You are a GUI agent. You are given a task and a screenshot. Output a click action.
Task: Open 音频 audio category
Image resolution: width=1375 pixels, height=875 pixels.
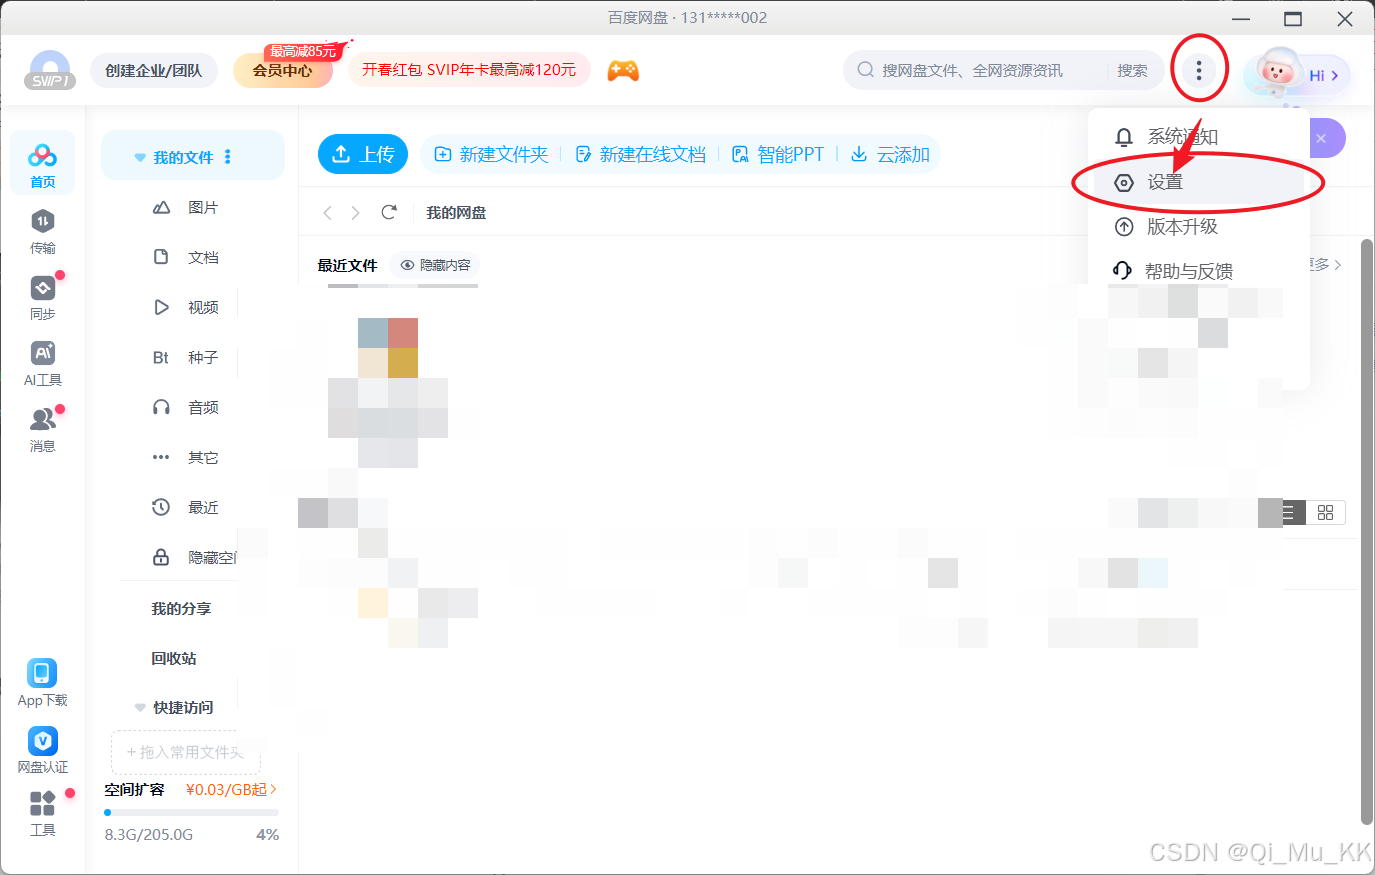pyautogui.click(x=185, y=407)
